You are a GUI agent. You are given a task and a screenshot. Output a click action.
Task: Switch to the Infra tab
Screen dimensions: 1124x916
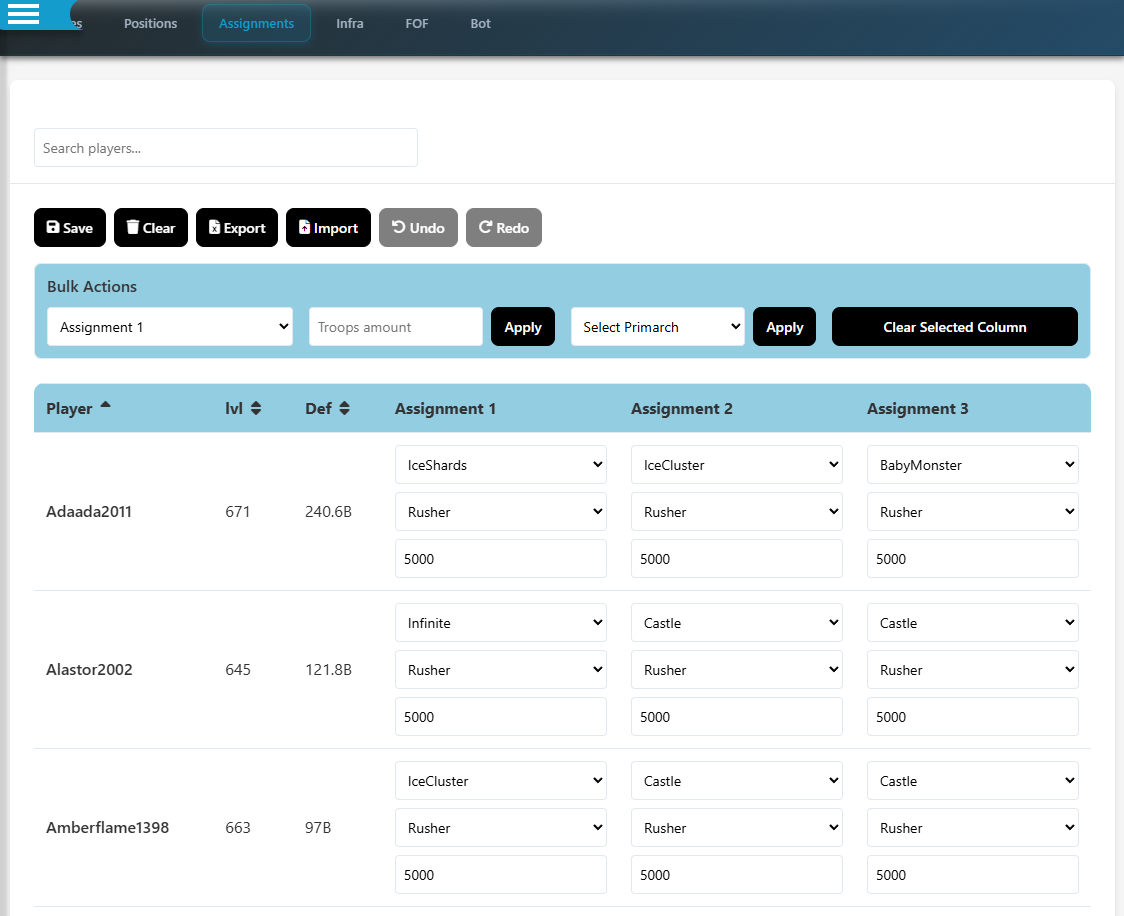click(x=349, y=24)
